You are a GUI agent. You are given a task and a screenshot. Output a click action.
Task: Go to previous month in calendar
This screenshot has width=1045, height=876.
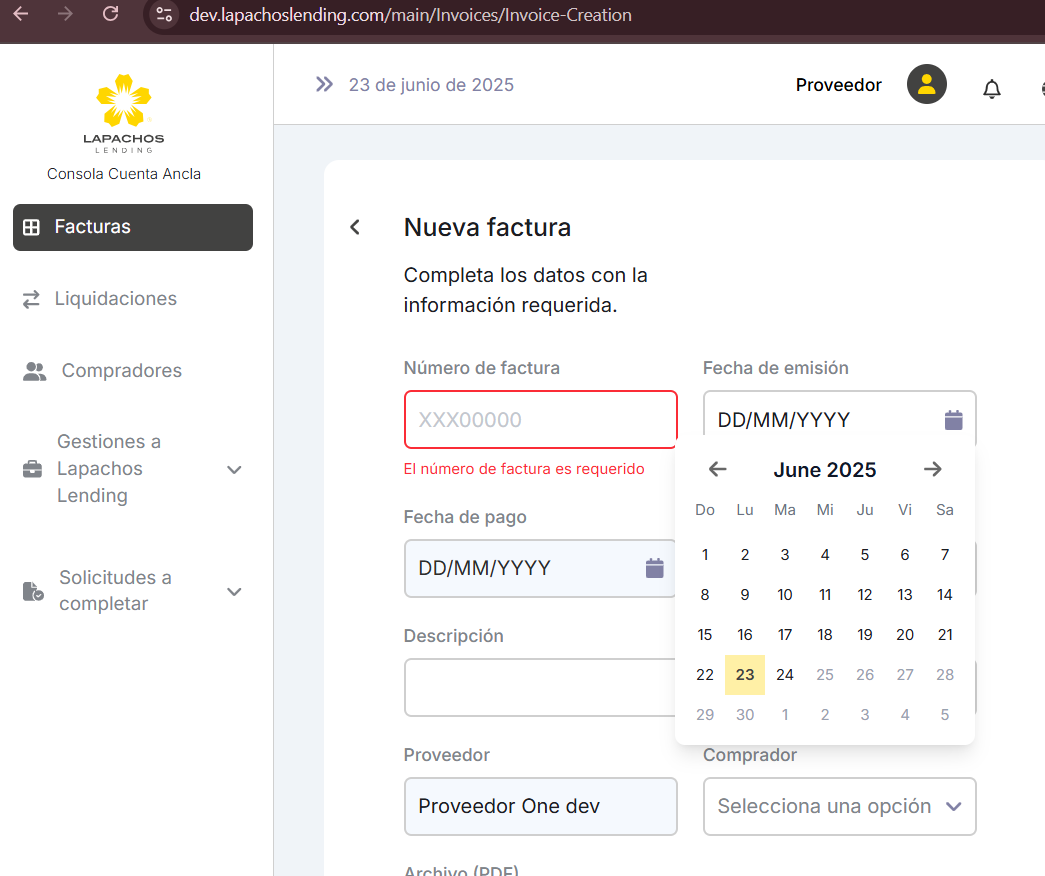(717, 469)
